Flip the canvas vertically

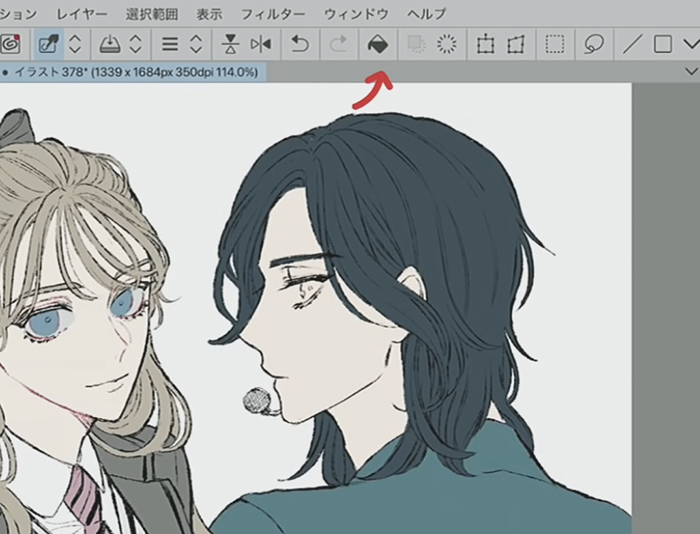tap(230, 45)
